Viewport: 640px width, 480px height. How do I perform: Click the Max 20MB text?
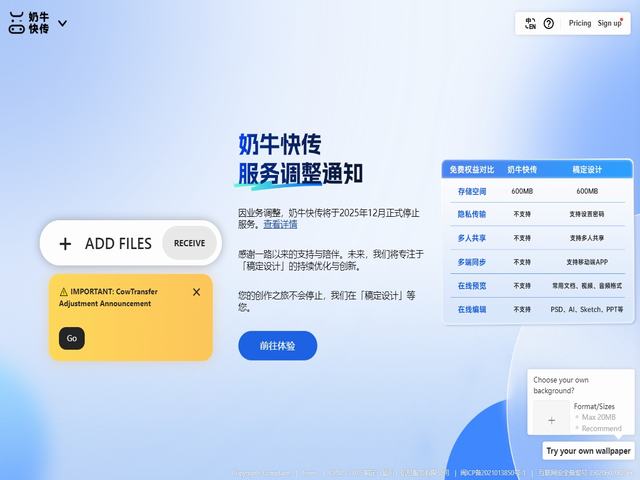(x=598, y=417)
